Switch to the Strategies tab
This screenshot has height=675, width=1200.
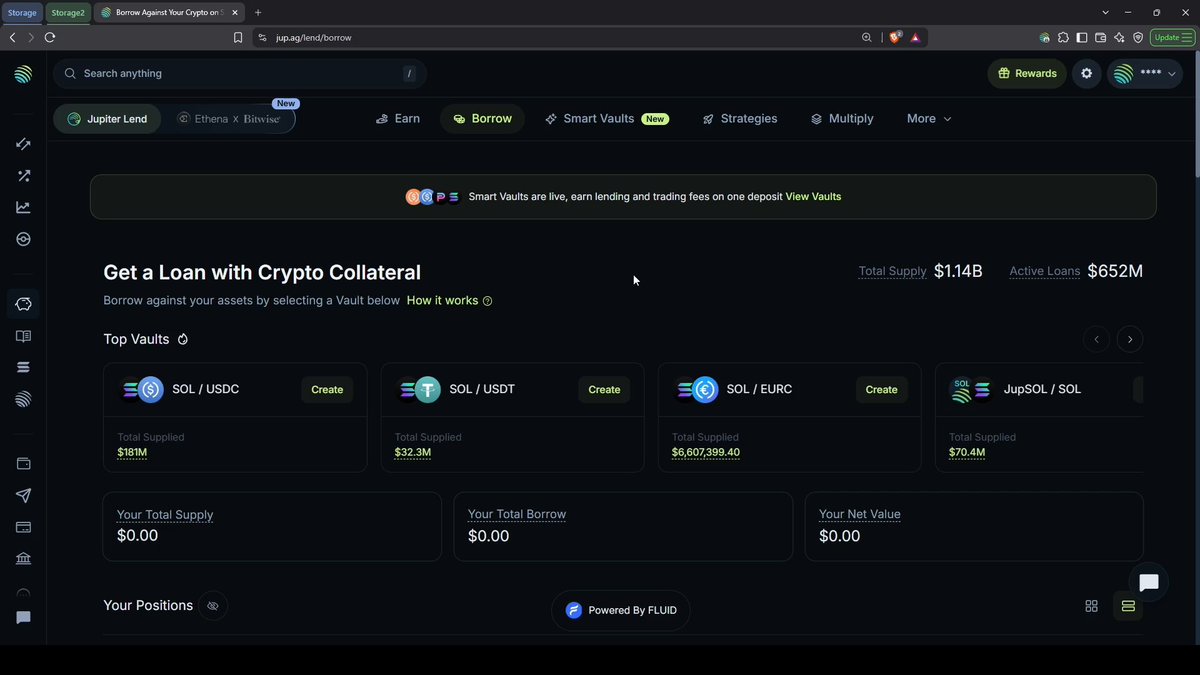740,119
